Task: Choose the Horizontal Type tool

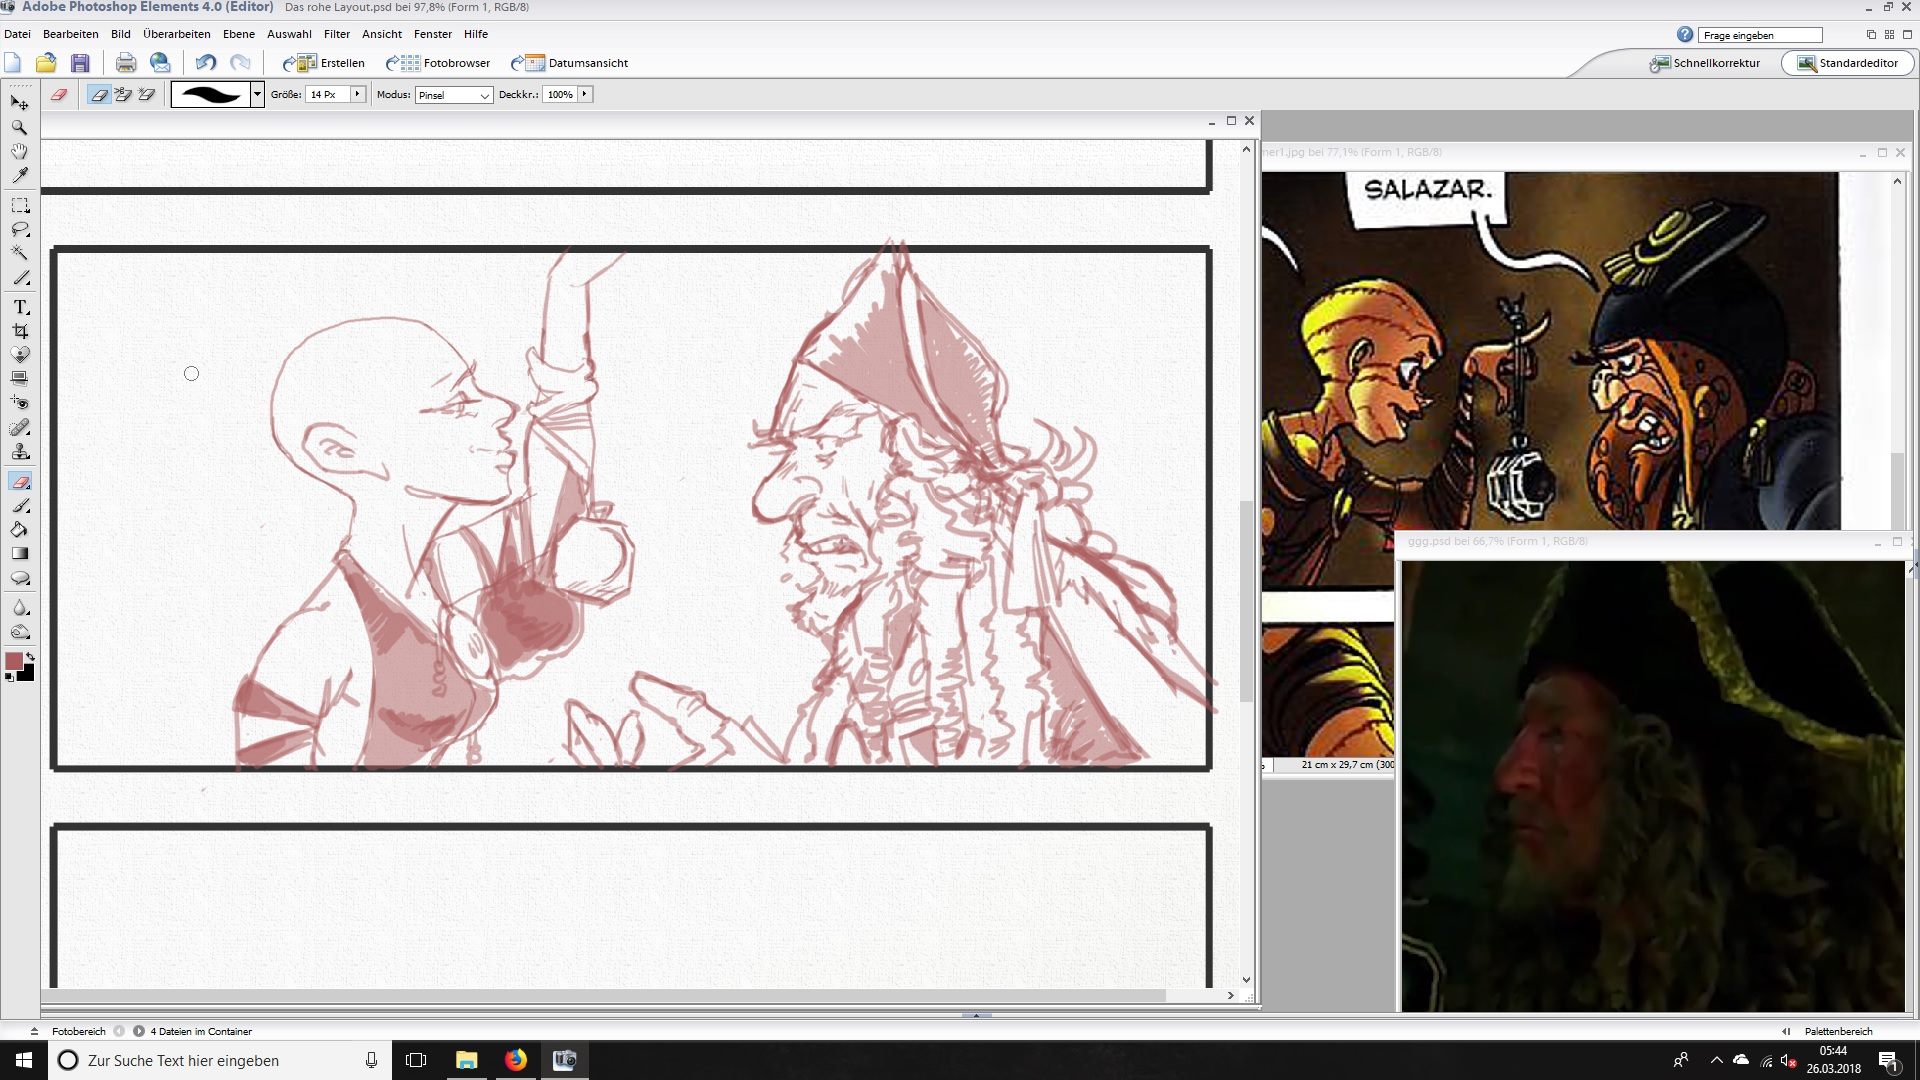Action: click(x=19, y=307)
